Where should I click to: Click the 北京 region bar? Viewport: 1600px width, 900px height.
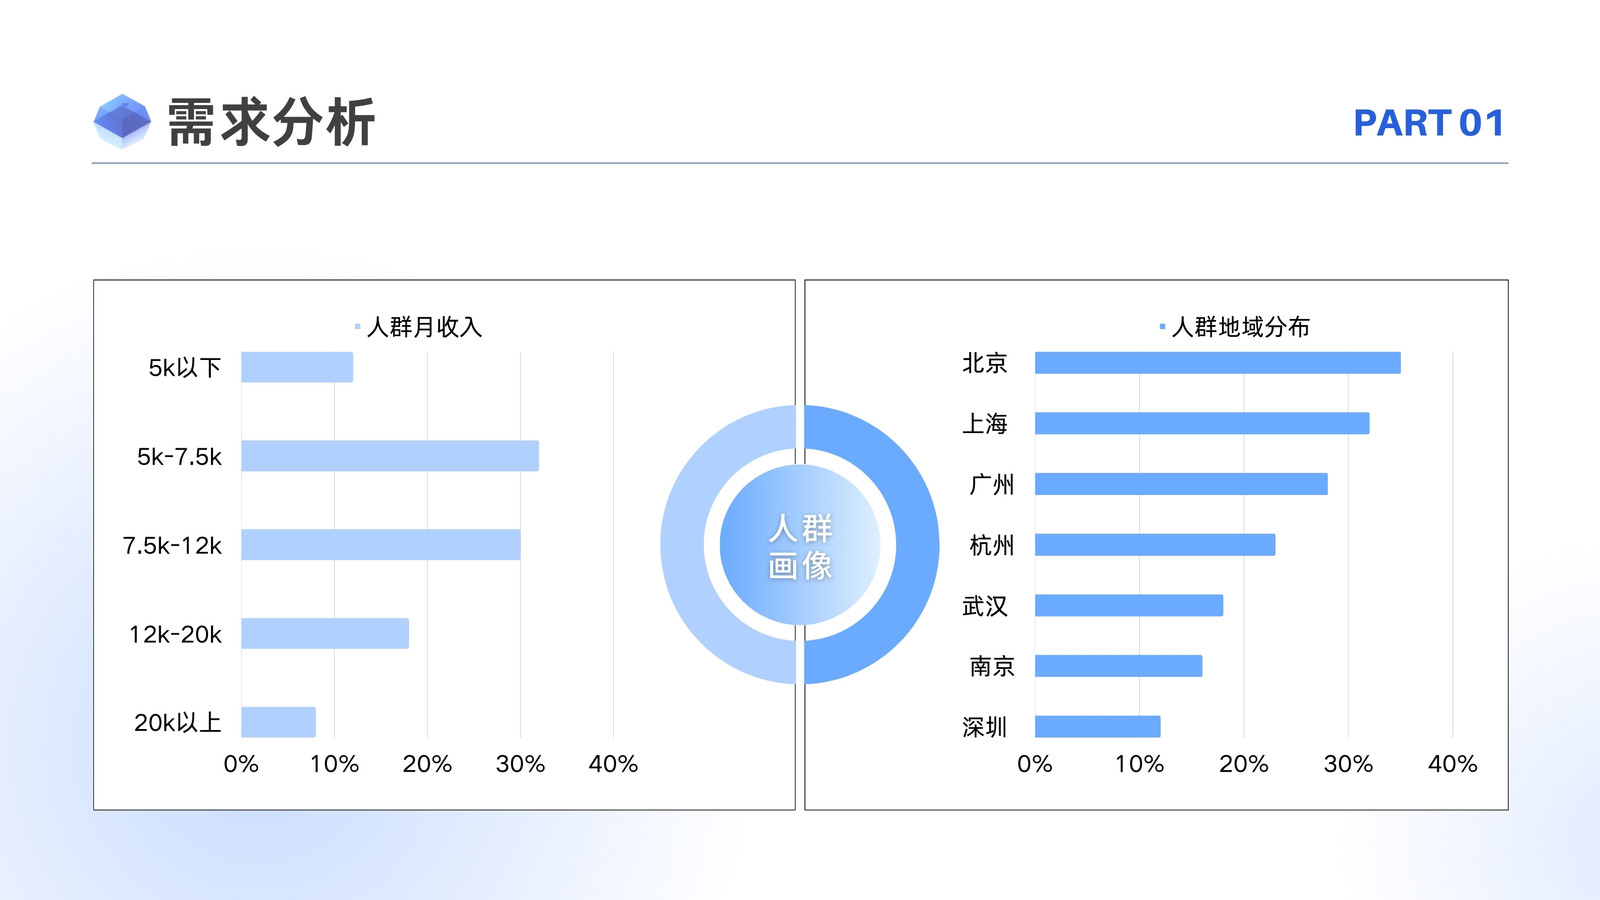pyautogui.click(x=1218, y=363)
